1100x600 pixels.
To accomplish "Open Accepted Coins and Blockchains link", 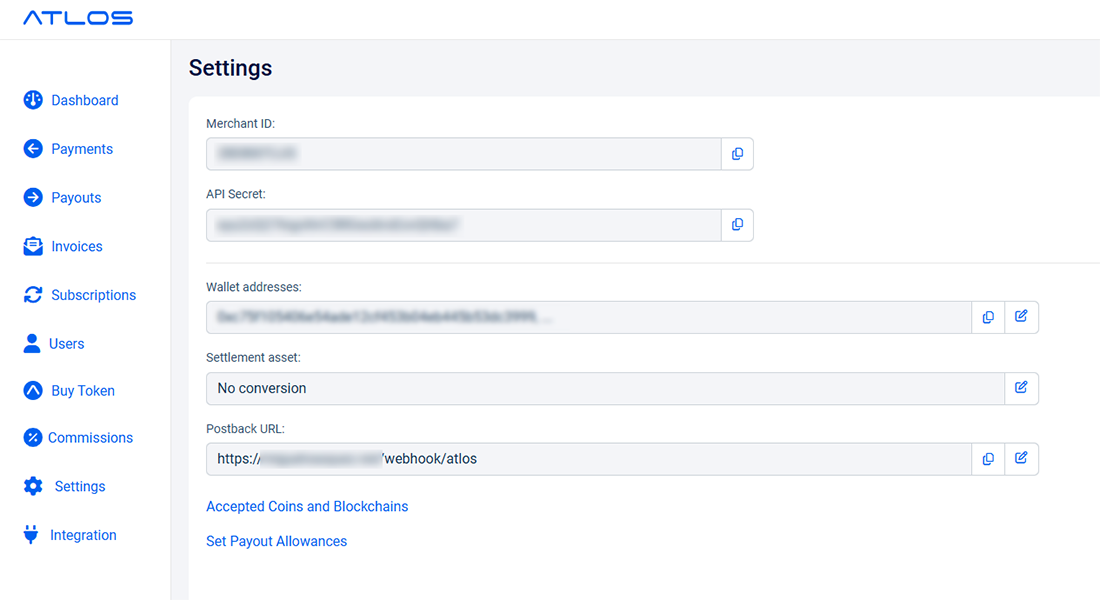I will (307, 506).
